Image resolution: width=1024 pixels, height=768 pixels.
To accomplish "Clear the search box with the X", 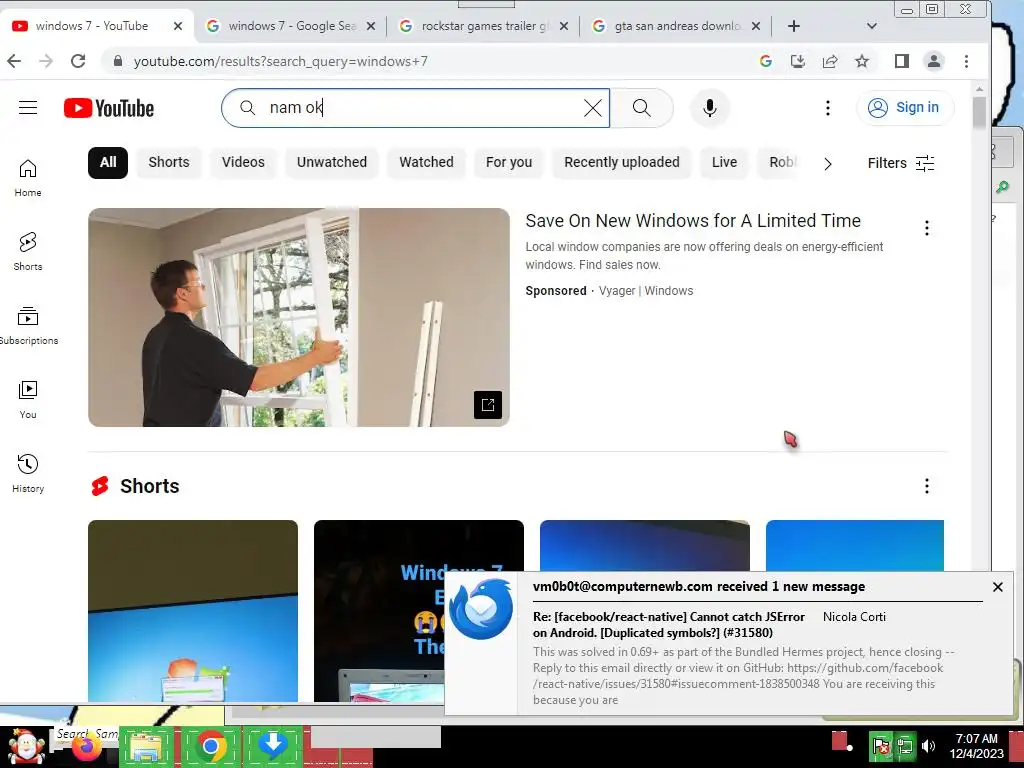I will tap(592, 108).
